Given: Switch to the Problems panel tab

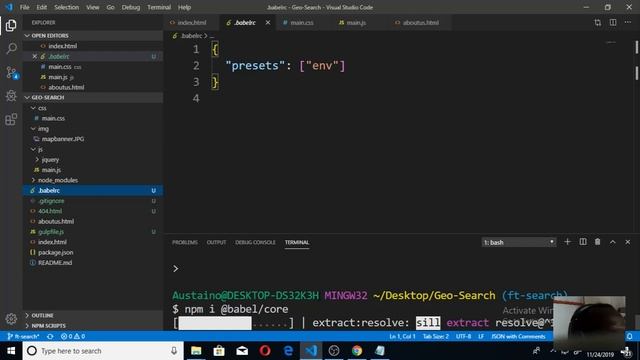Looking at the screenshot, I should click(185, 242).
